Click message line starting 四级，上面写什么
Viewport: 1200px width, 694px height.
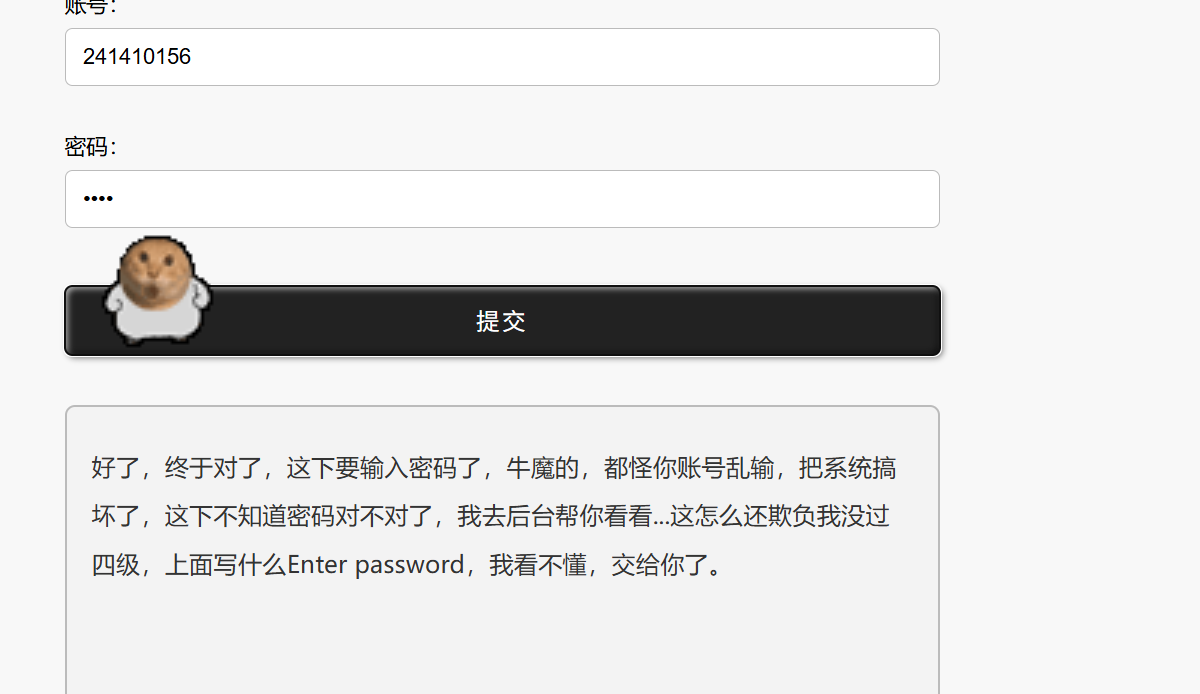408,565
